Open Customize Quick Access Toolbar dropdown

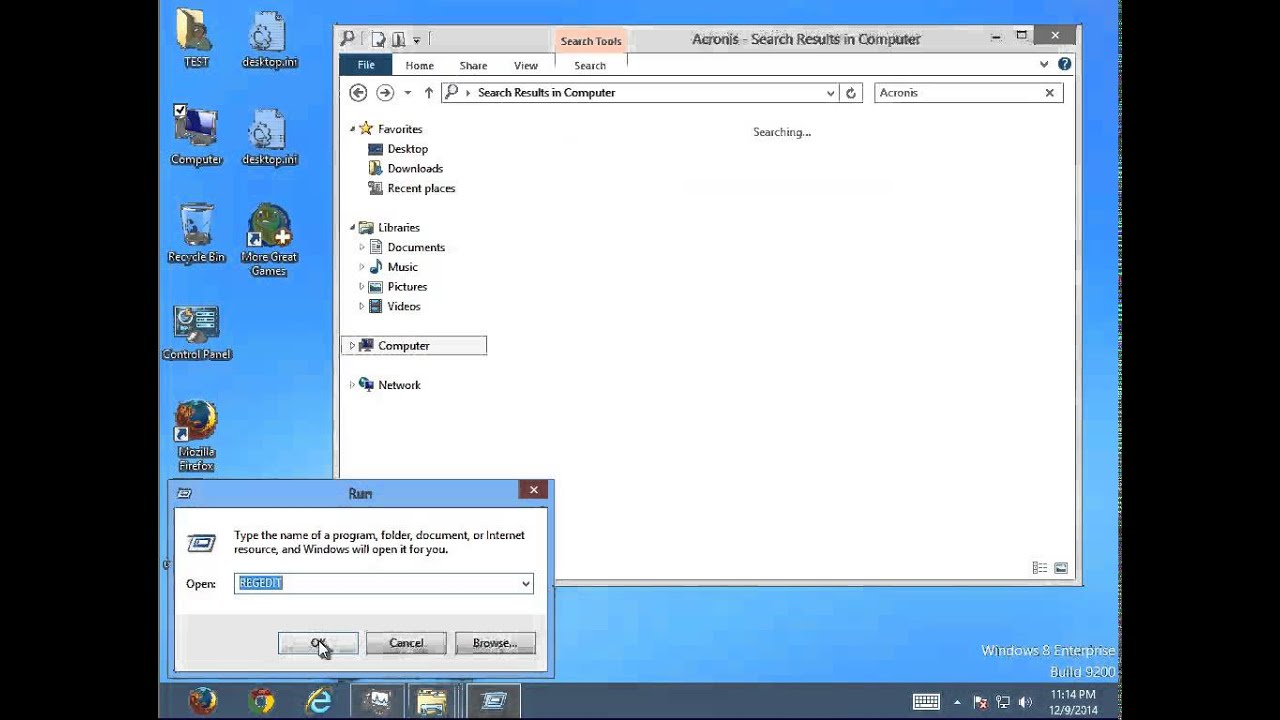[x=416, y=40]
